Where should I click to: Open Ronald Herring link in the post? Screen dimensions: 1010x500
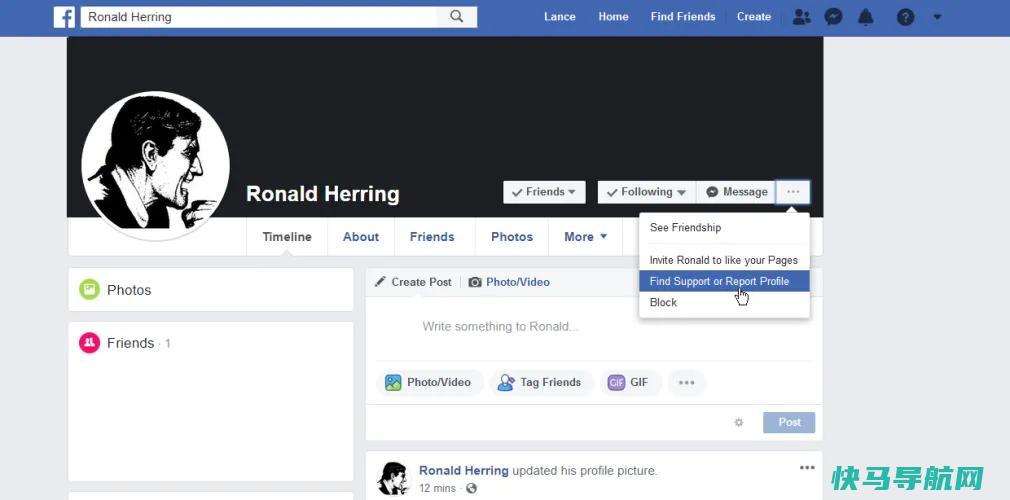[464, 470]
